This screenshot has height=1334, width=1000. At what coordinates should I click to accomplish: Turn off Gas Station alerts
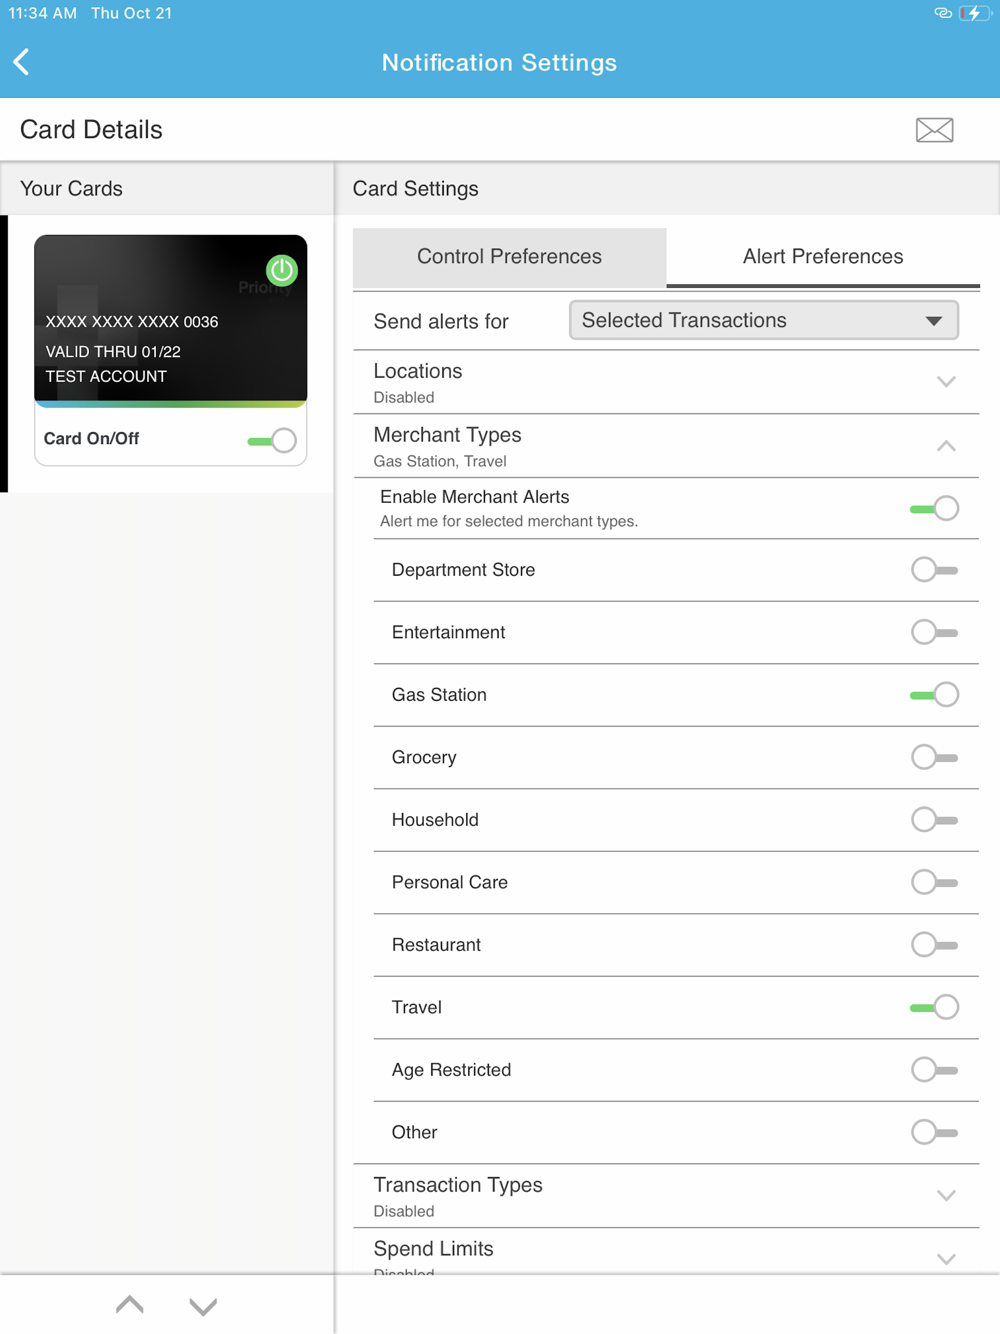[x=934, y=695]
